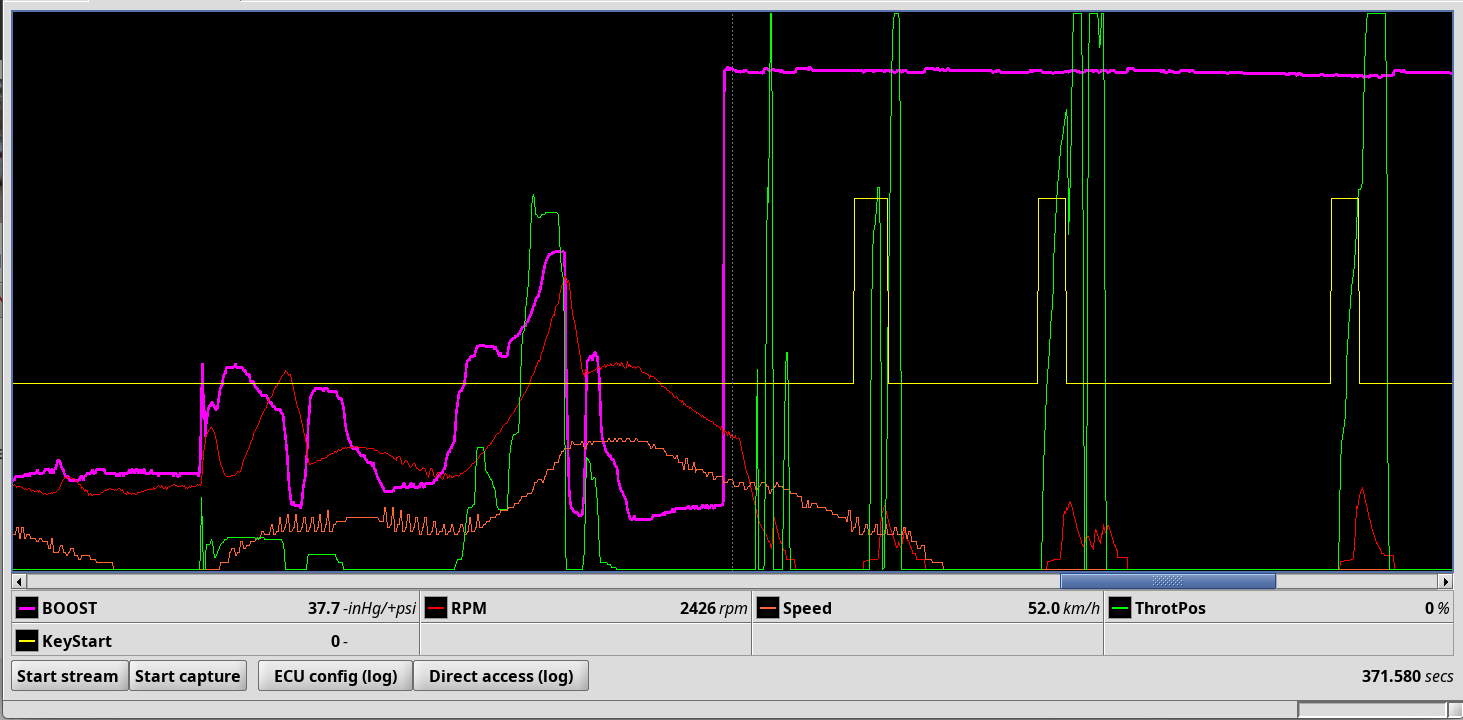
Task: Click the RPM red color swatch
Action: coord(436,608)
